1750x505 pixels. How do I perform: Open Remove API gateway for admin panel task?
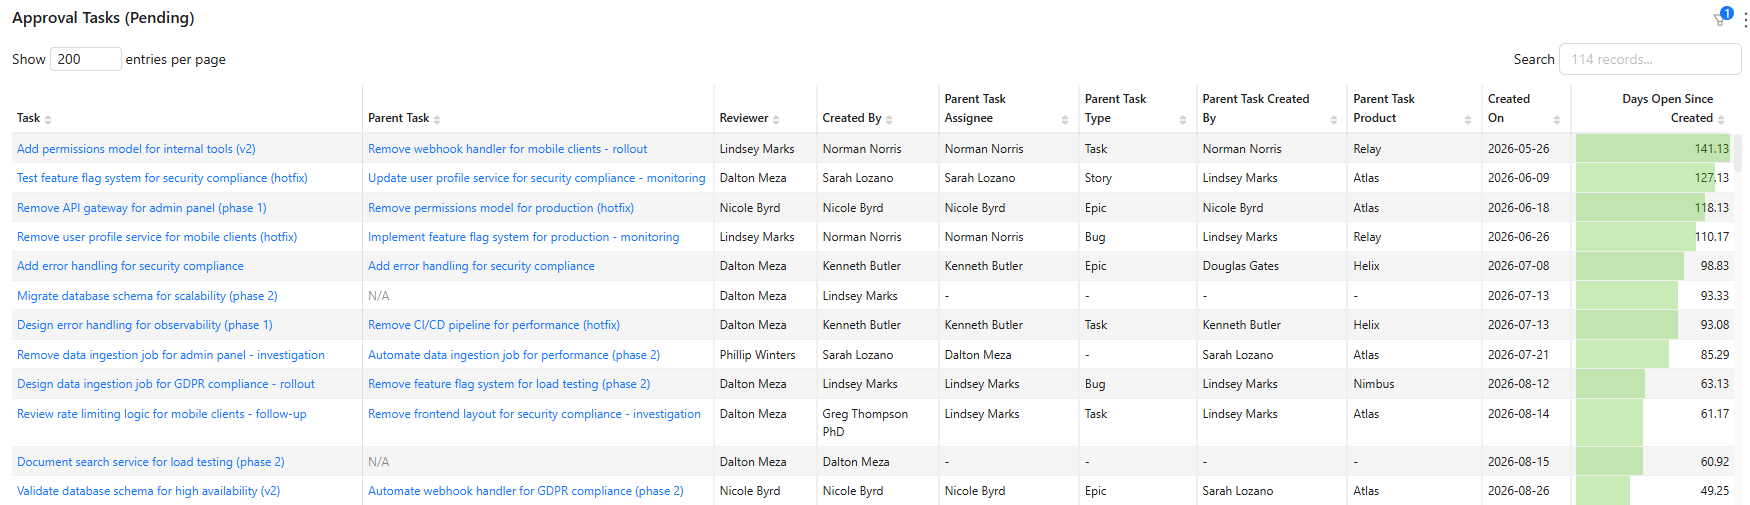pyautogui.click(x=142, y=208)
